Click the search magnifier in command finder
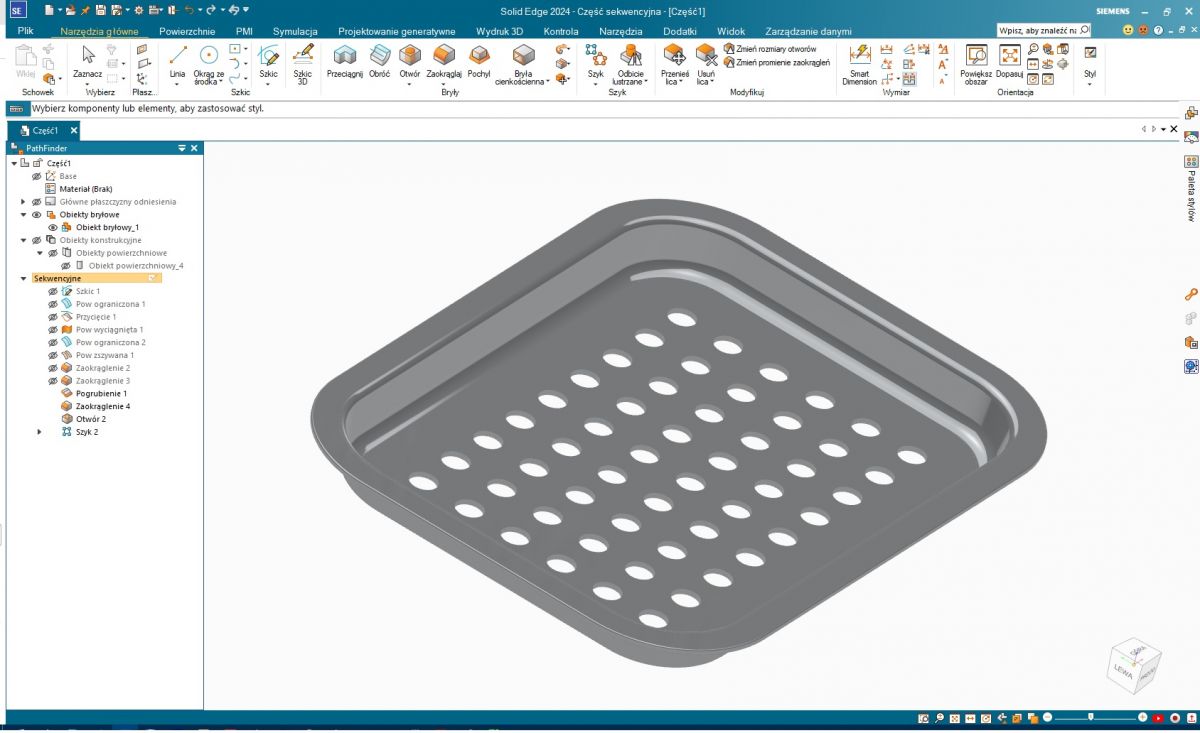This screenshot has height=733, width=1200. (x=1084, y=31)
